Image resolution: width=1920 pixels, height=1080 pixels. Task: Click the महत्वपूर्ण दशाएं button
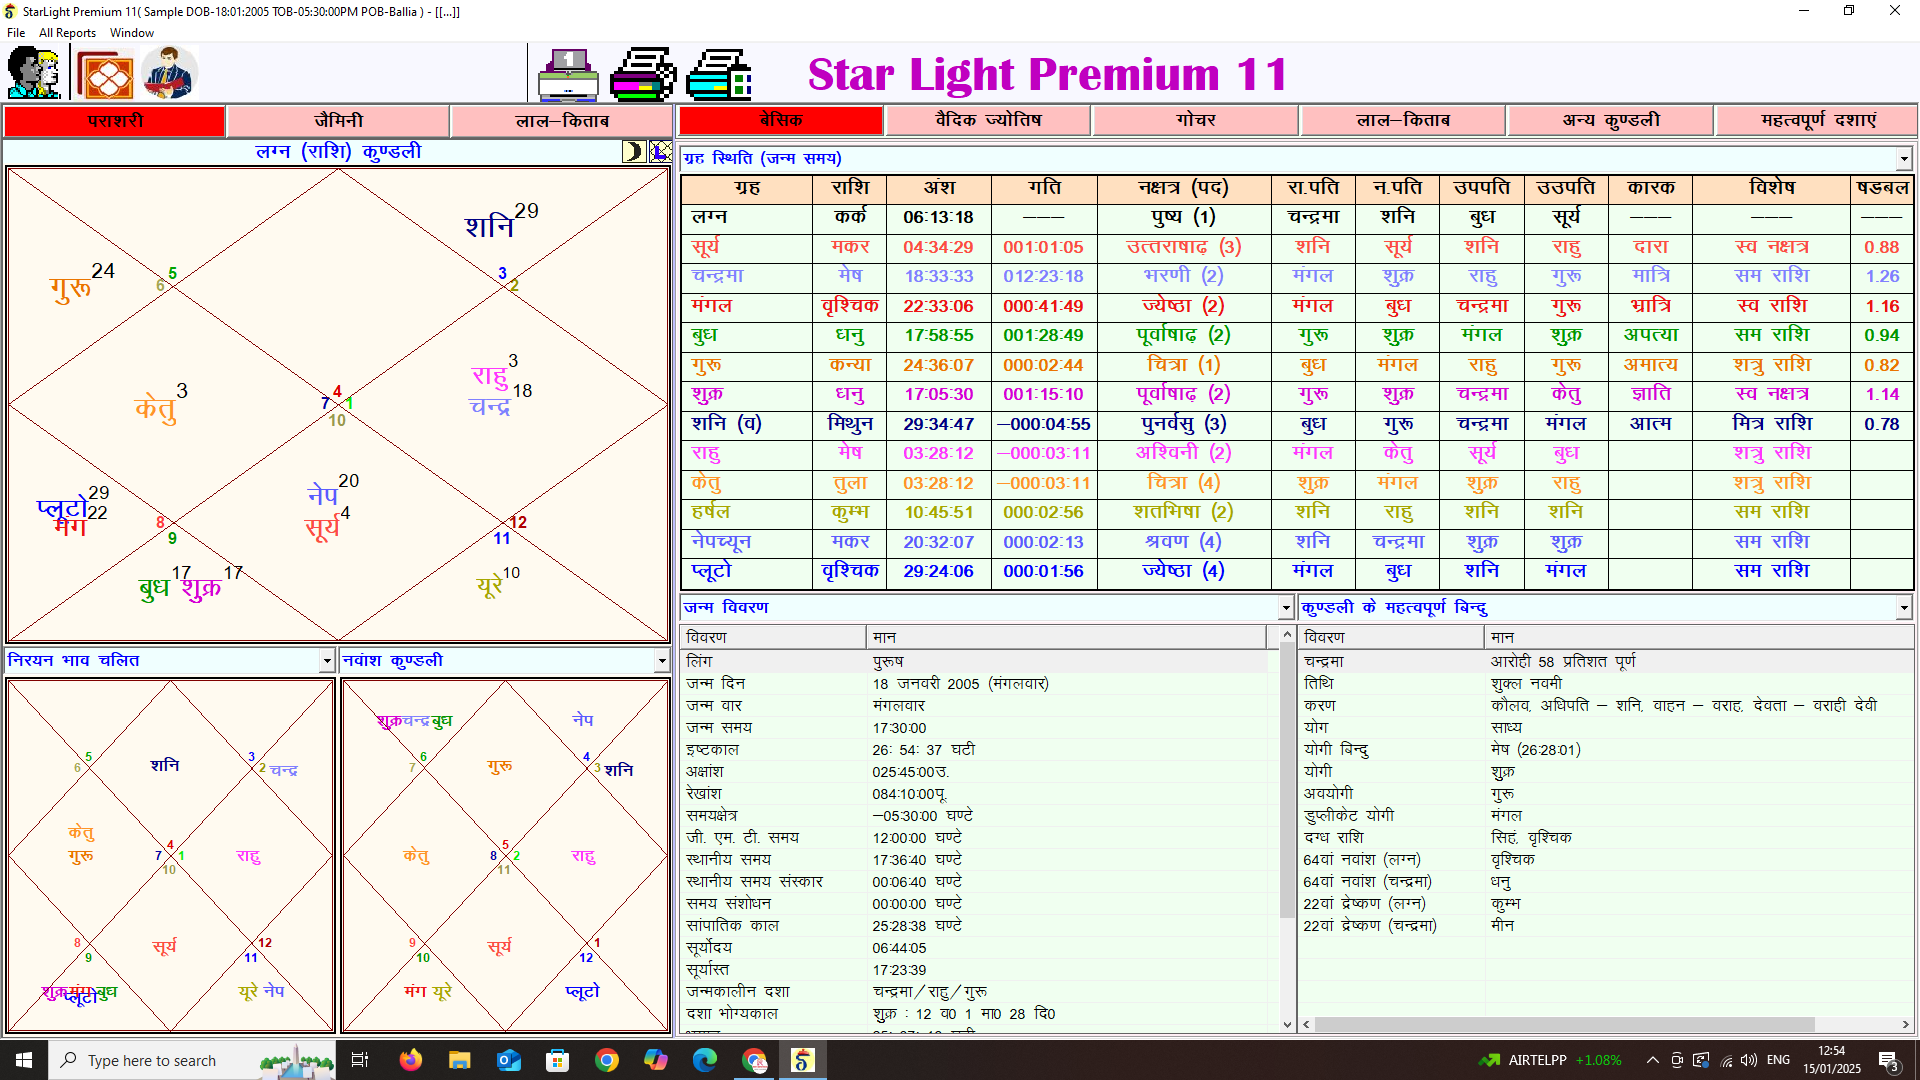[1817, 120]
